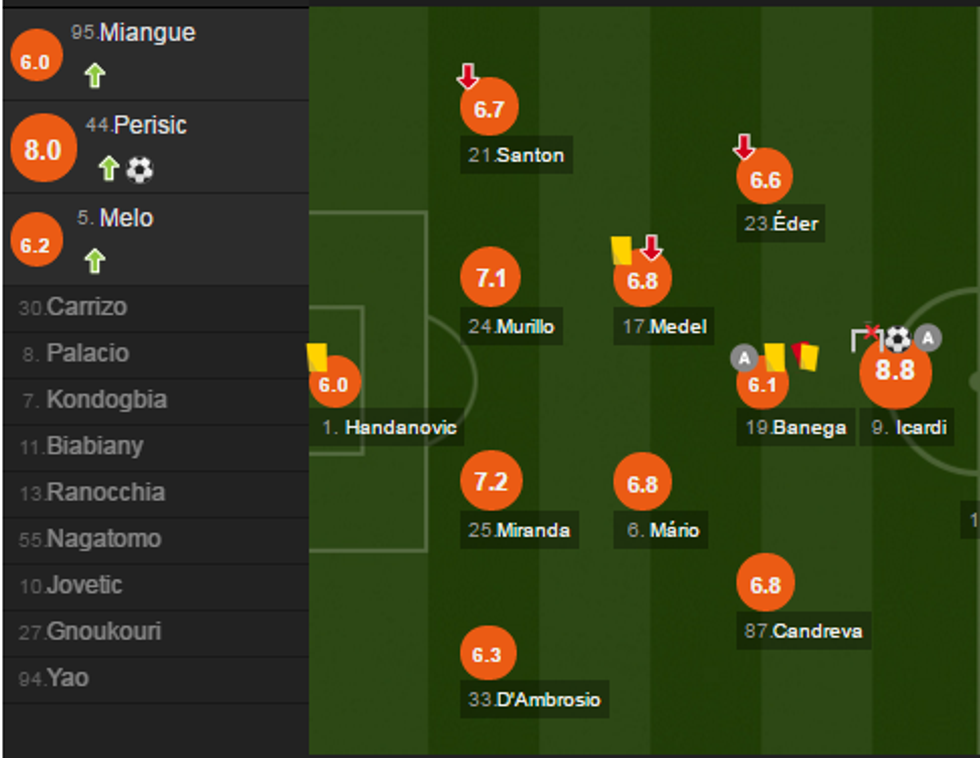Click the yellow card beside Medel
The width and height of the screenshot is (980, 758).
coord(622,250)
